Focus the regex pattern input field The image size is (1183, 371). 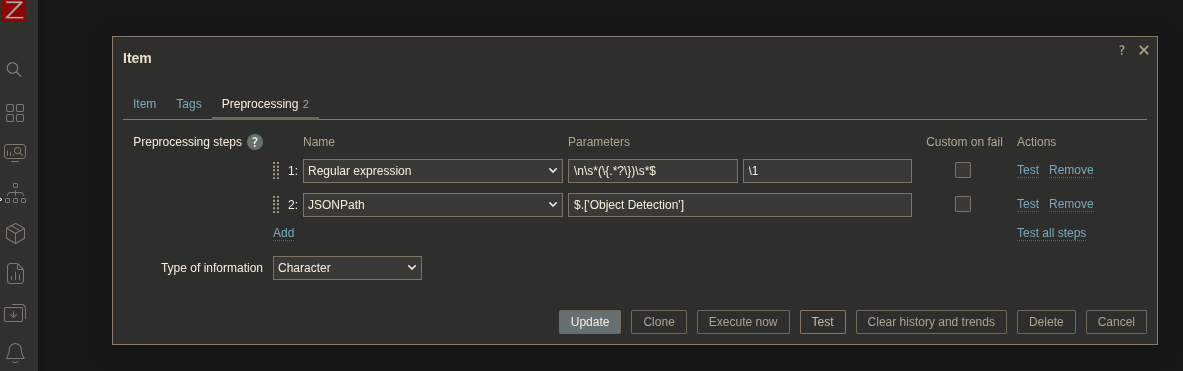pyautogui.click(x=653, y=170)
